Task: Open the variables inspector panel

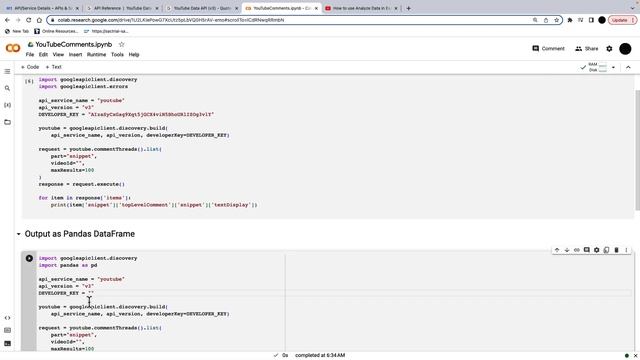Action: (7, 105)
